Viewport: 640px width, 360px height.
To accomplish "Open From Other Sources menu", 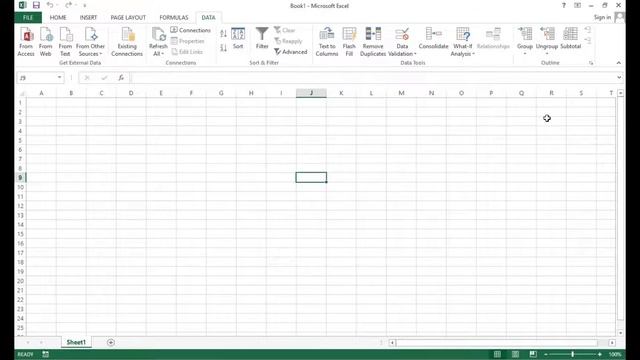I will 90,42.
